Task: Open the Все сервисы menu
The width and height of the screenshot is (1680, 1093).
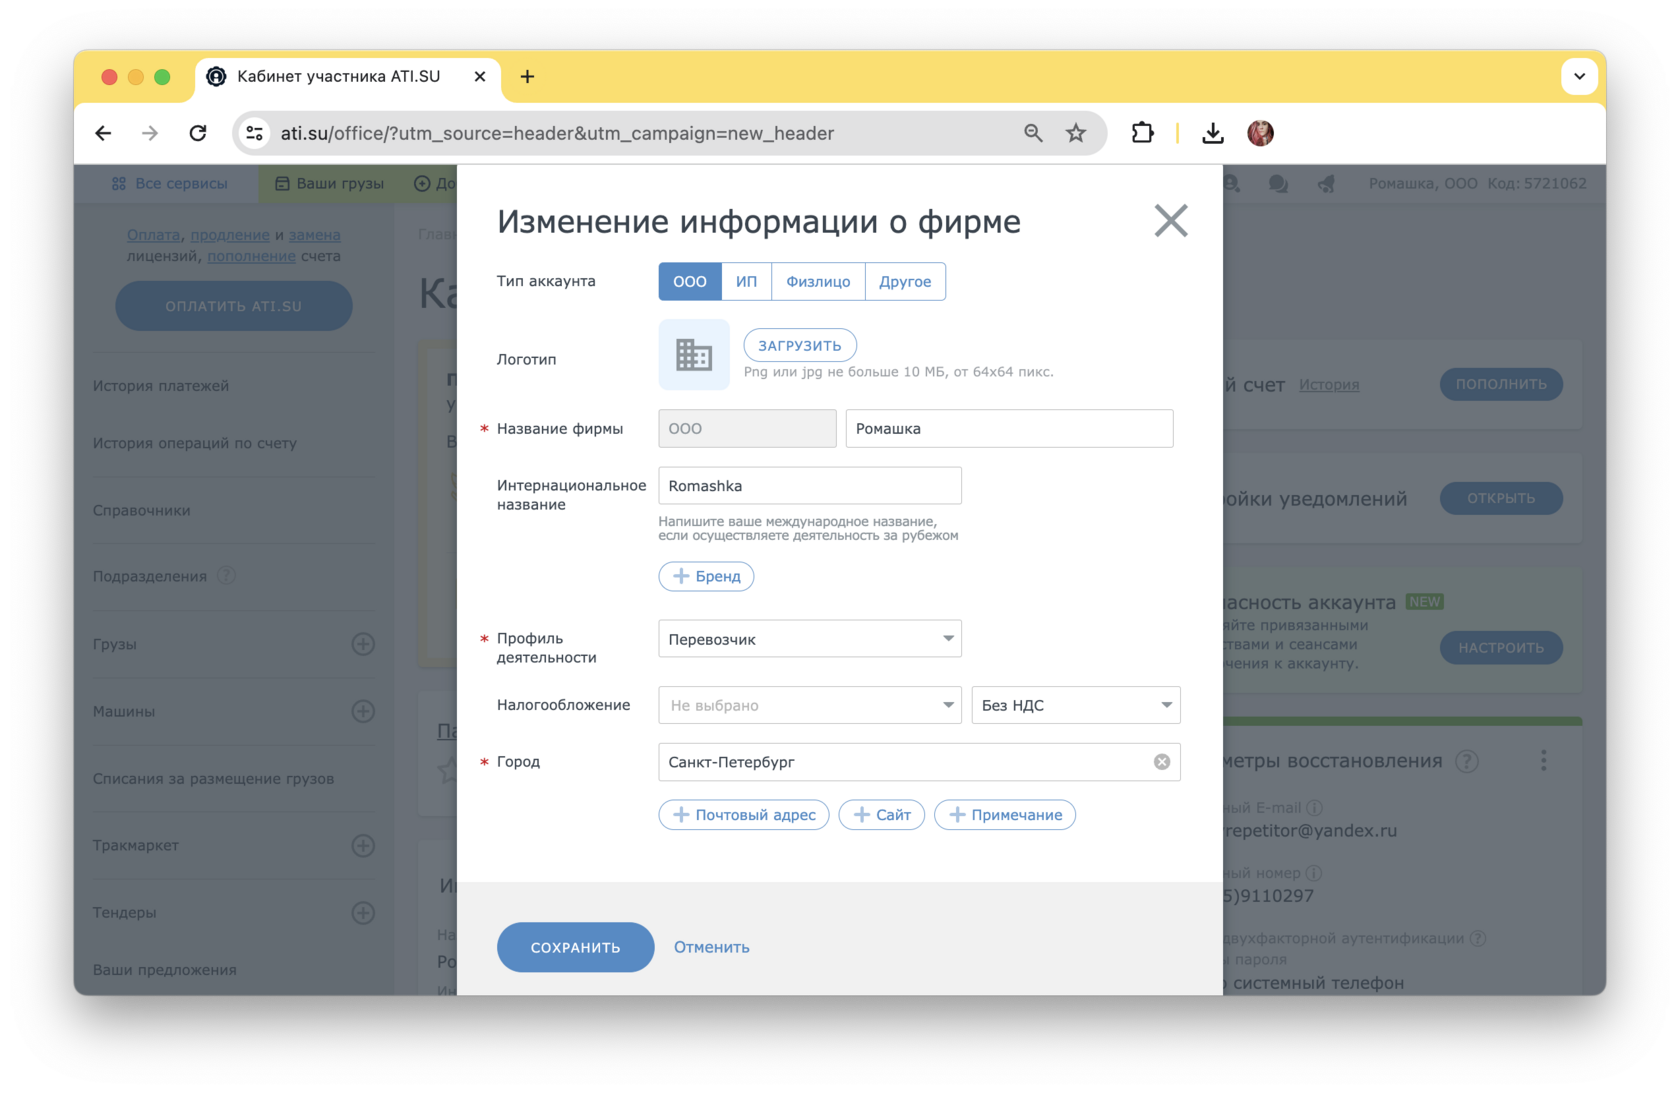Action: 169,184
